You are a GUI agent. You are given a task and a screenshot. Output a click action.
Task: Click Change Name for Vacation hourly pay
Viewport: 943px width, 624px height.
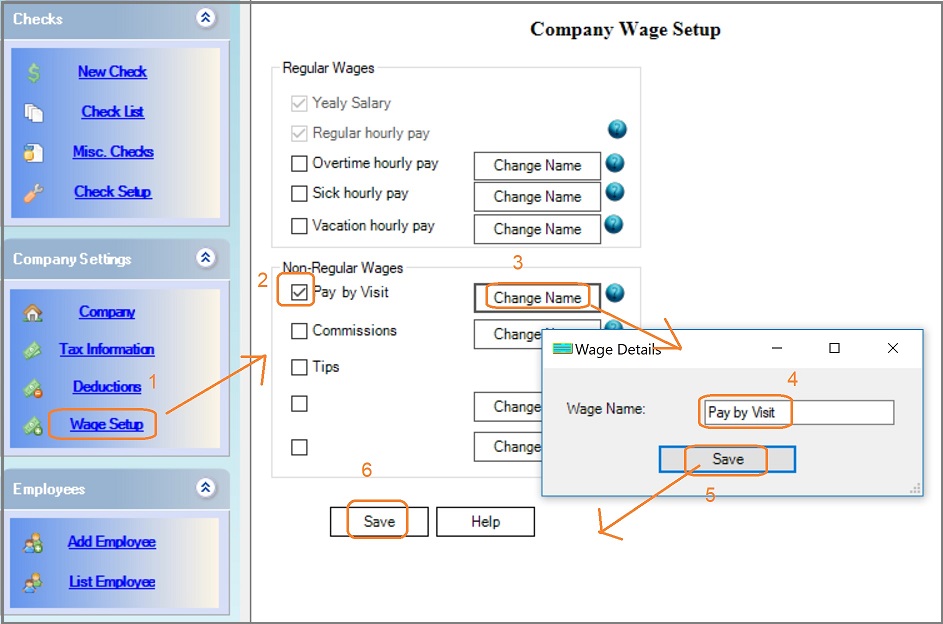point(537,229)
